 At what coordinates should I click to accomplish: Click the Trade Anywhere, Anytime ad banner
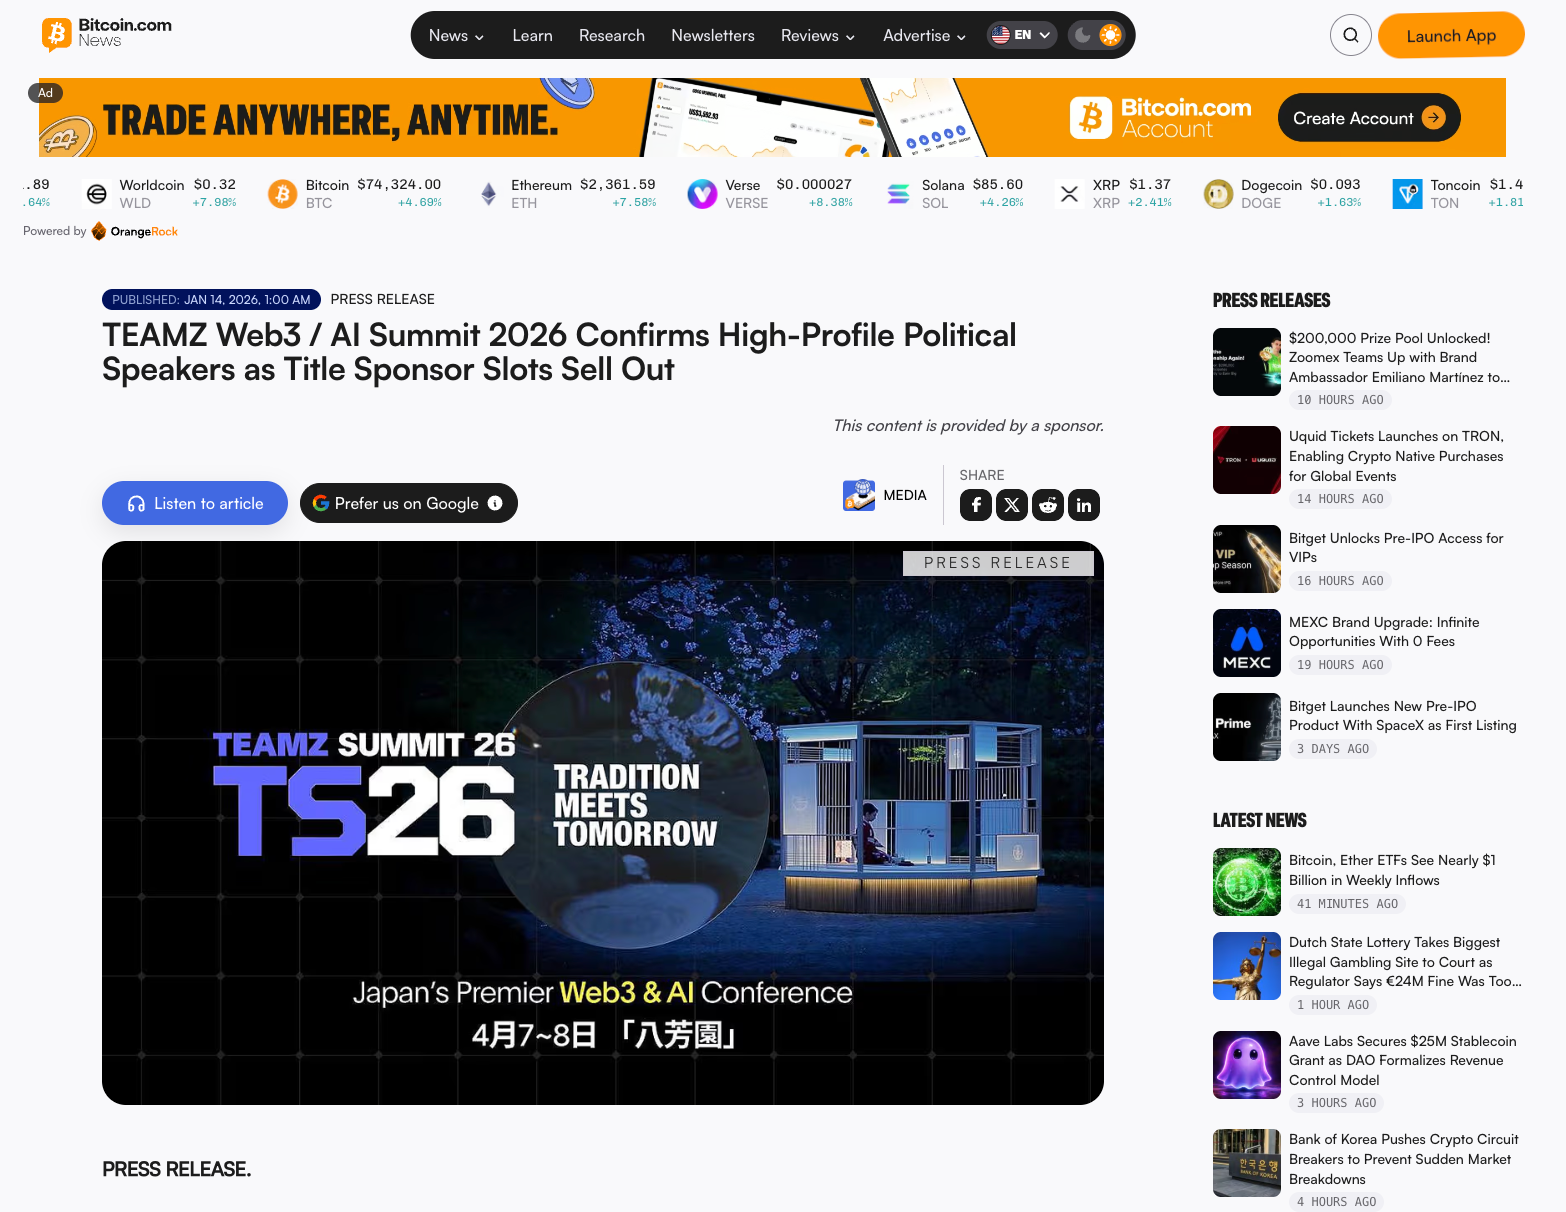tap(772, 118)
